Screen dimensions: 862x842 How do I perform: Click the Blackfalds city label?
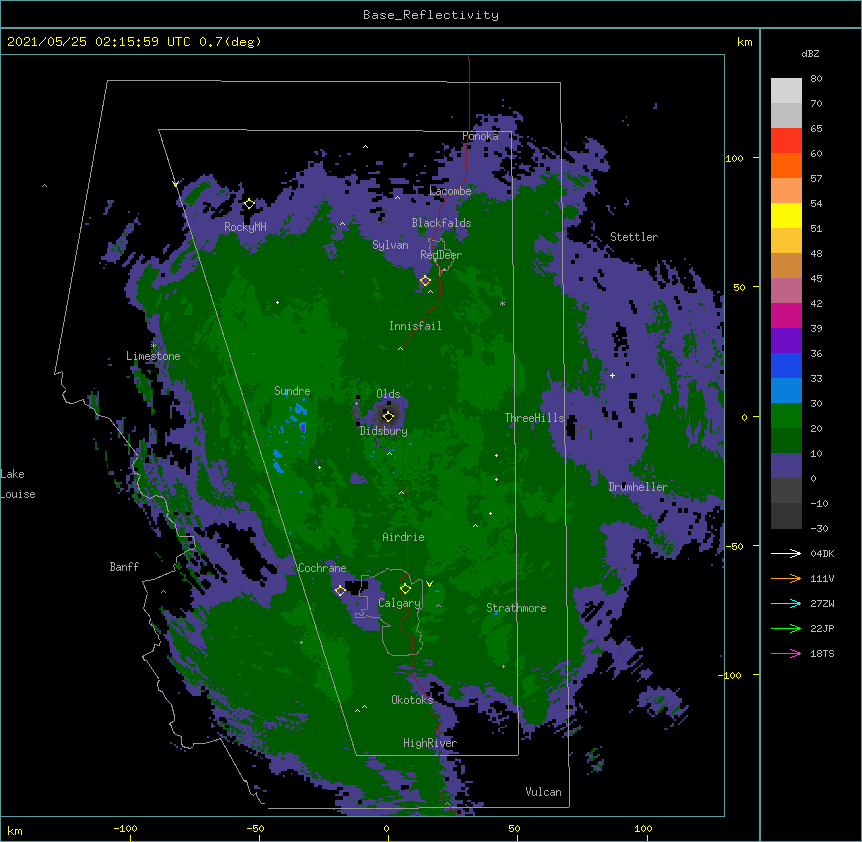pyautogui.click(x=441, y=223)
